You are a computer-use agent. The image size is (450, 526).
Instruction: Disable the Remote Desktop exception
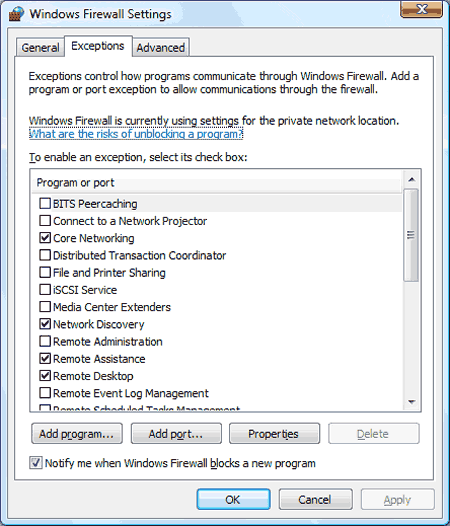pyautogui.click(x=45, y=375)
